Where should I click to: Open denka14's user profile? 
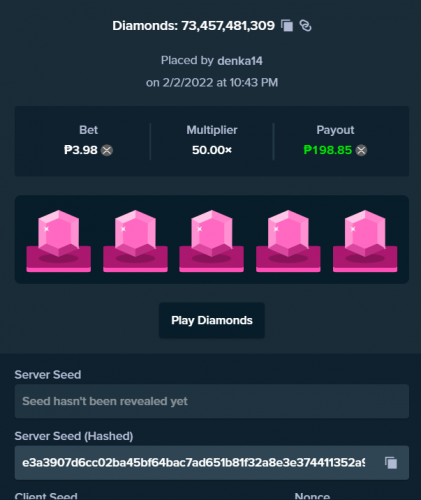240,61
